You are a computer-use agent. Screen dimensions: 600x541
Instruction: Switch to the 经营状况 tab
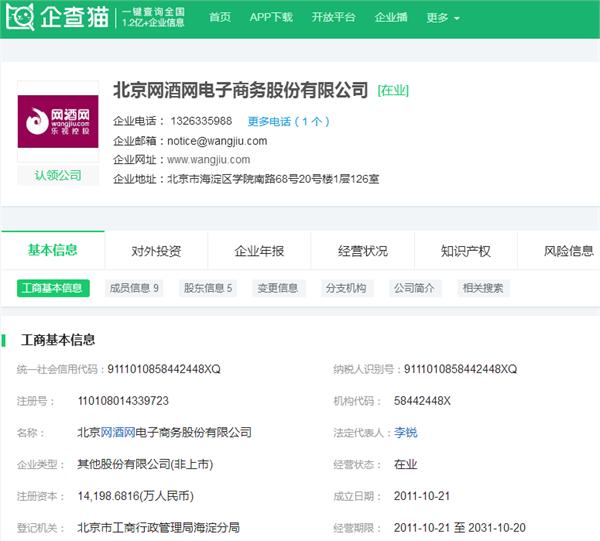[363, 251]
